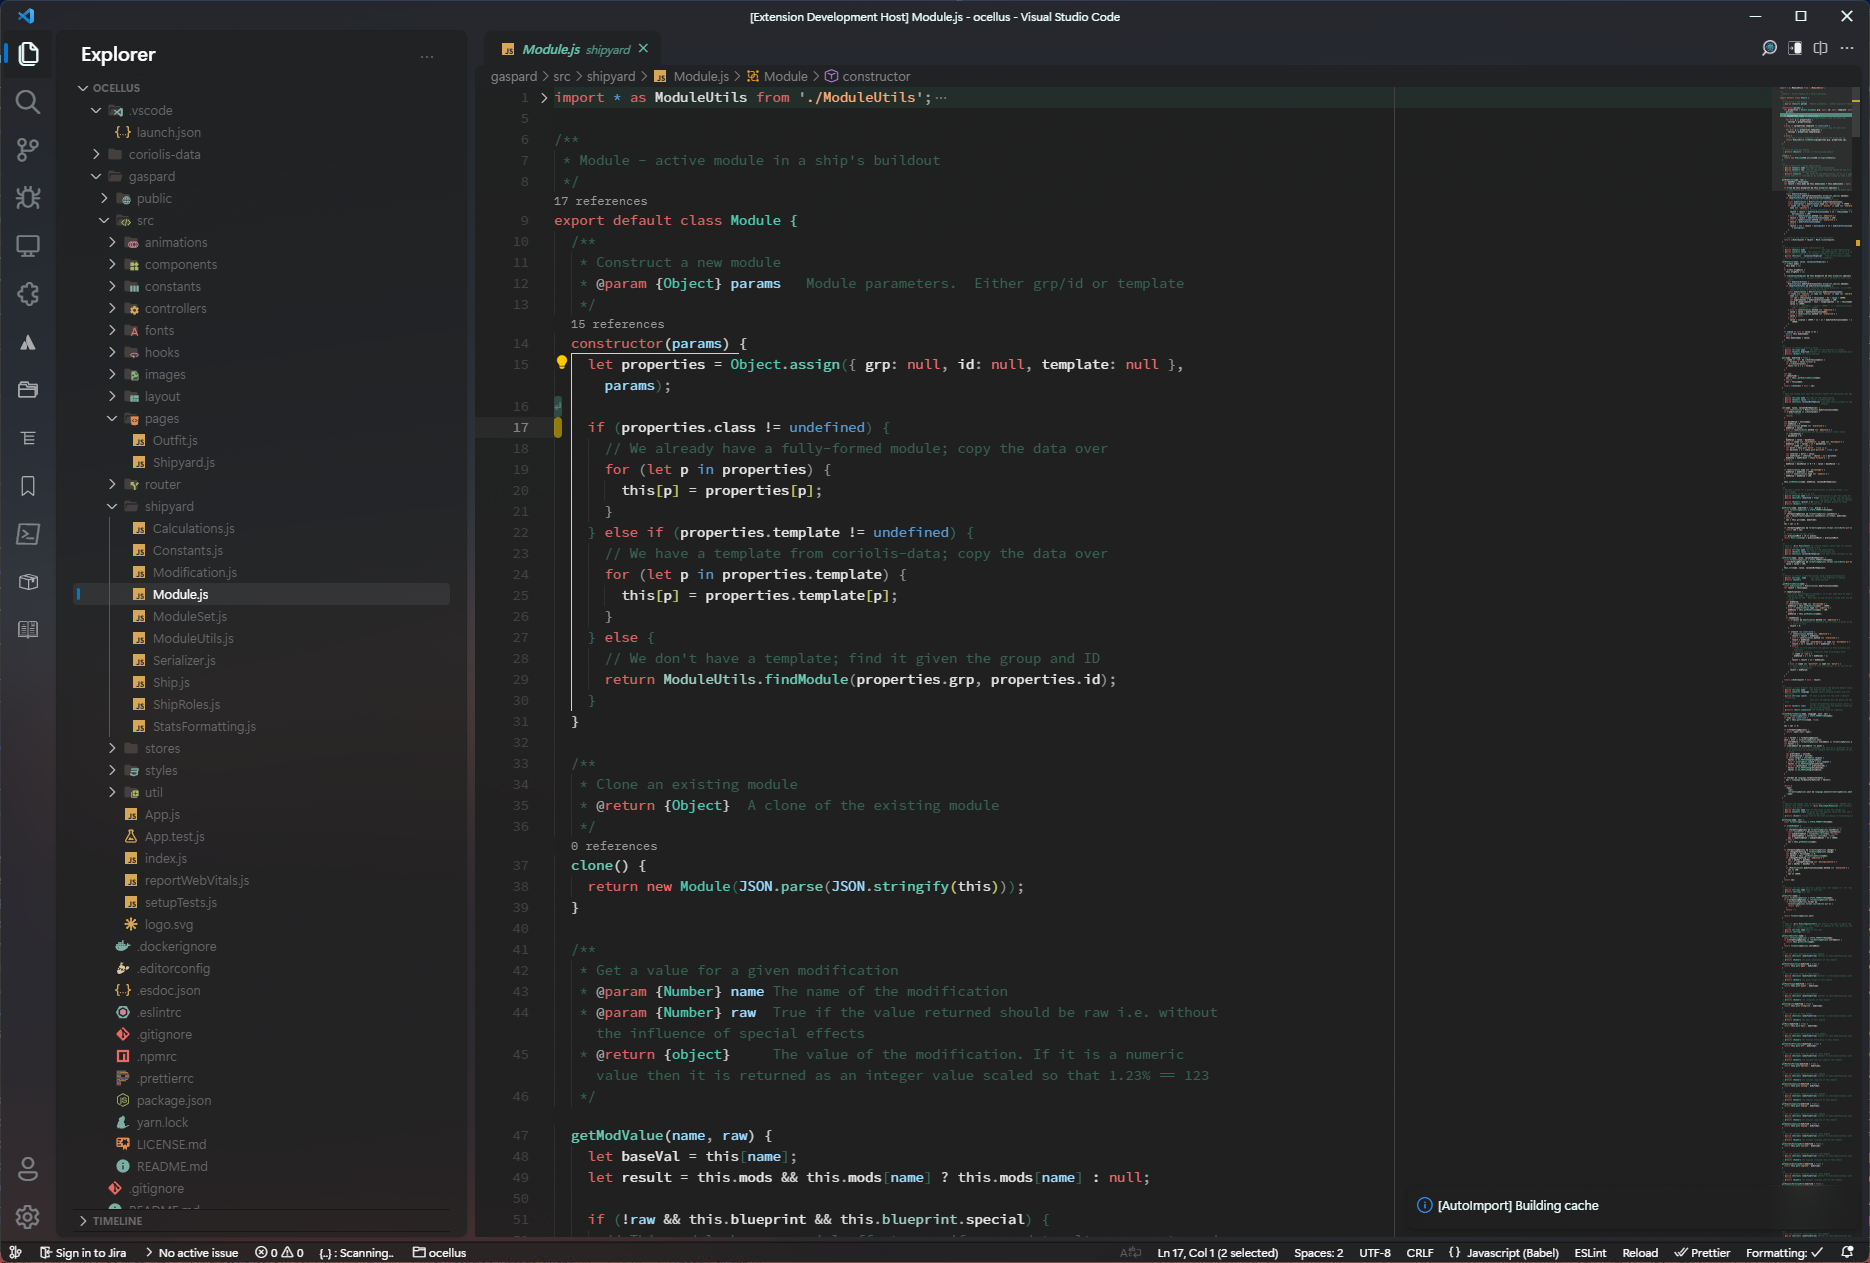This screenshot has height=1263, width=1870.
Task: Change the UTF-8 encoding
Action: tap(1374, 1252)
